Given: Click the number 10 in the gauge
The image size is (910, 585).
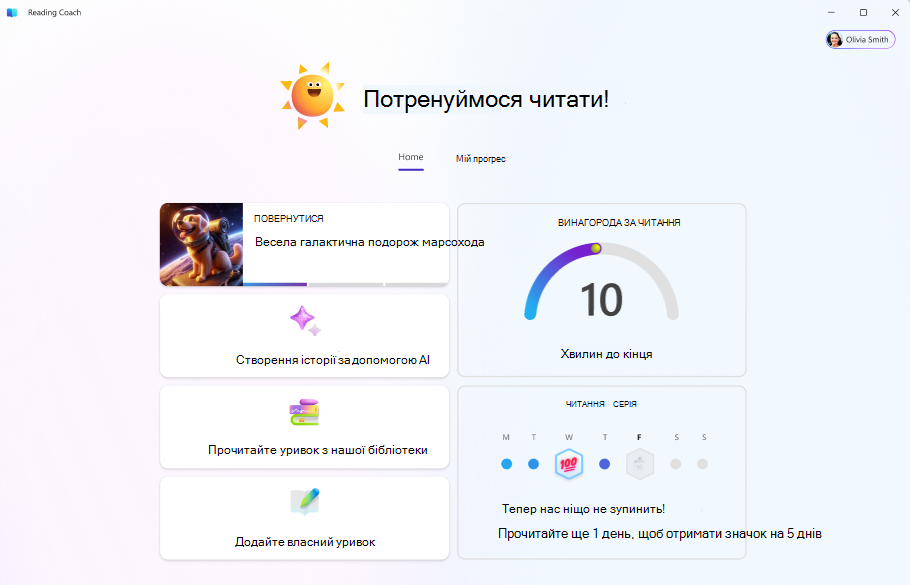Looking at the screenshot, I should (x=602, y=299).
